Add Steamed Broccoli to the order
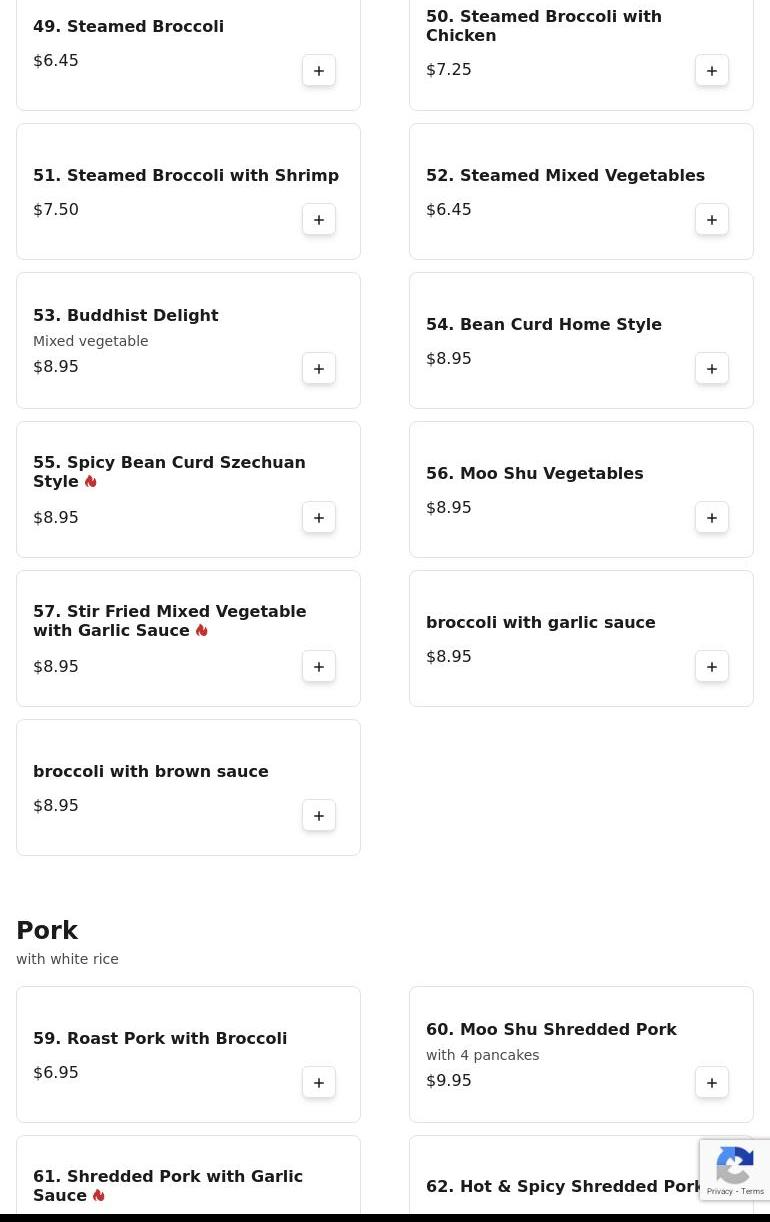 pos(319,71)
